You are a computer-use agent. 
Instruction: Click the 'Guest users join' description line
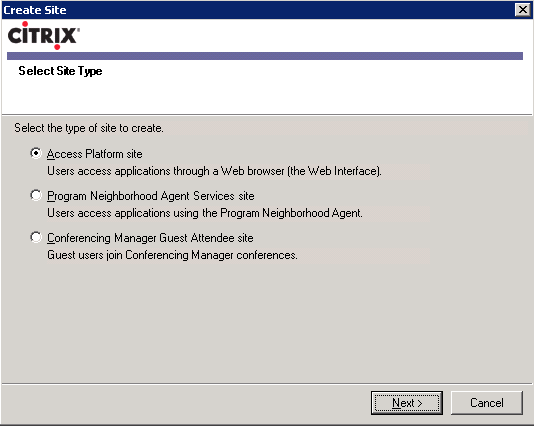point(172,255)
